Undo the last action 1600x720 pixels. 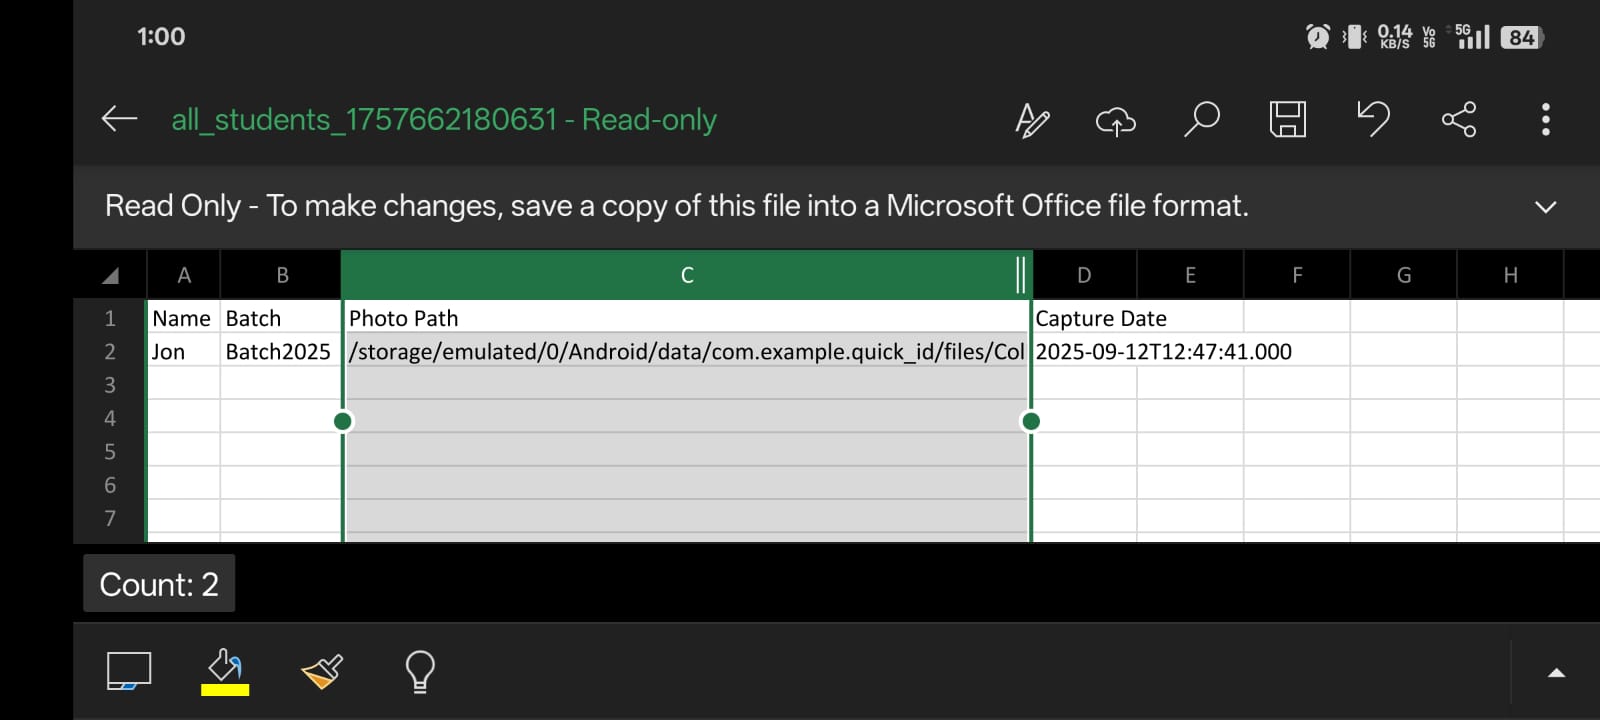pos(1373,119)
